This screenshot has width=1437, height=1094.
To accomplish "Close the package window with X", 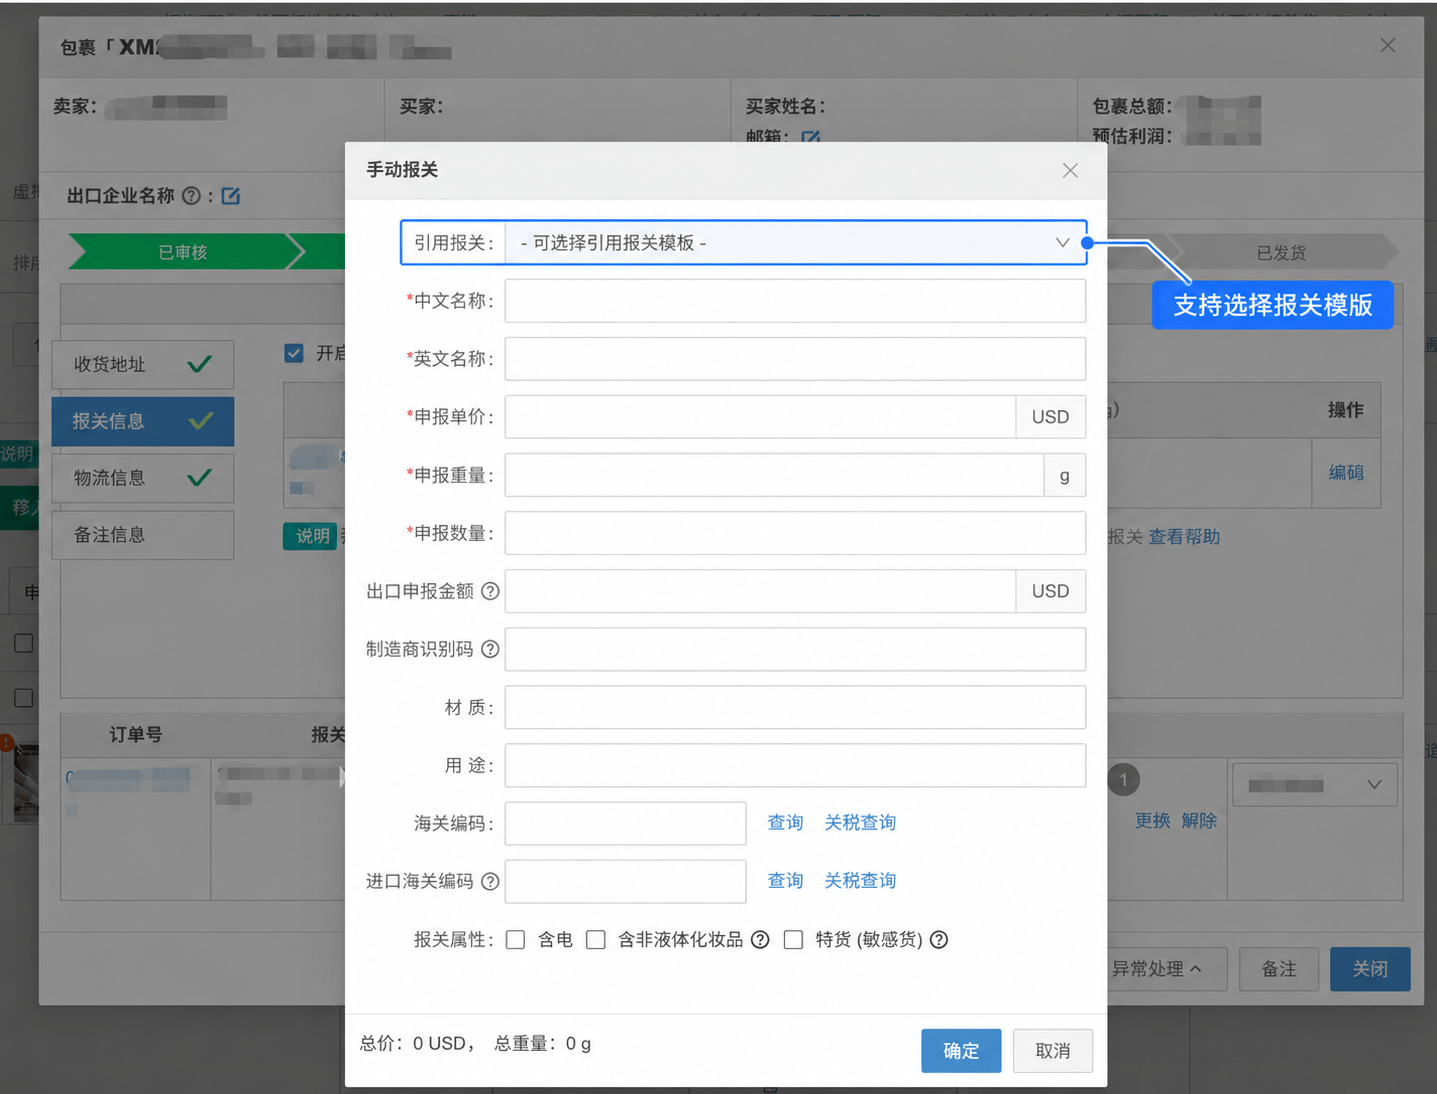I will (1388, 45).
